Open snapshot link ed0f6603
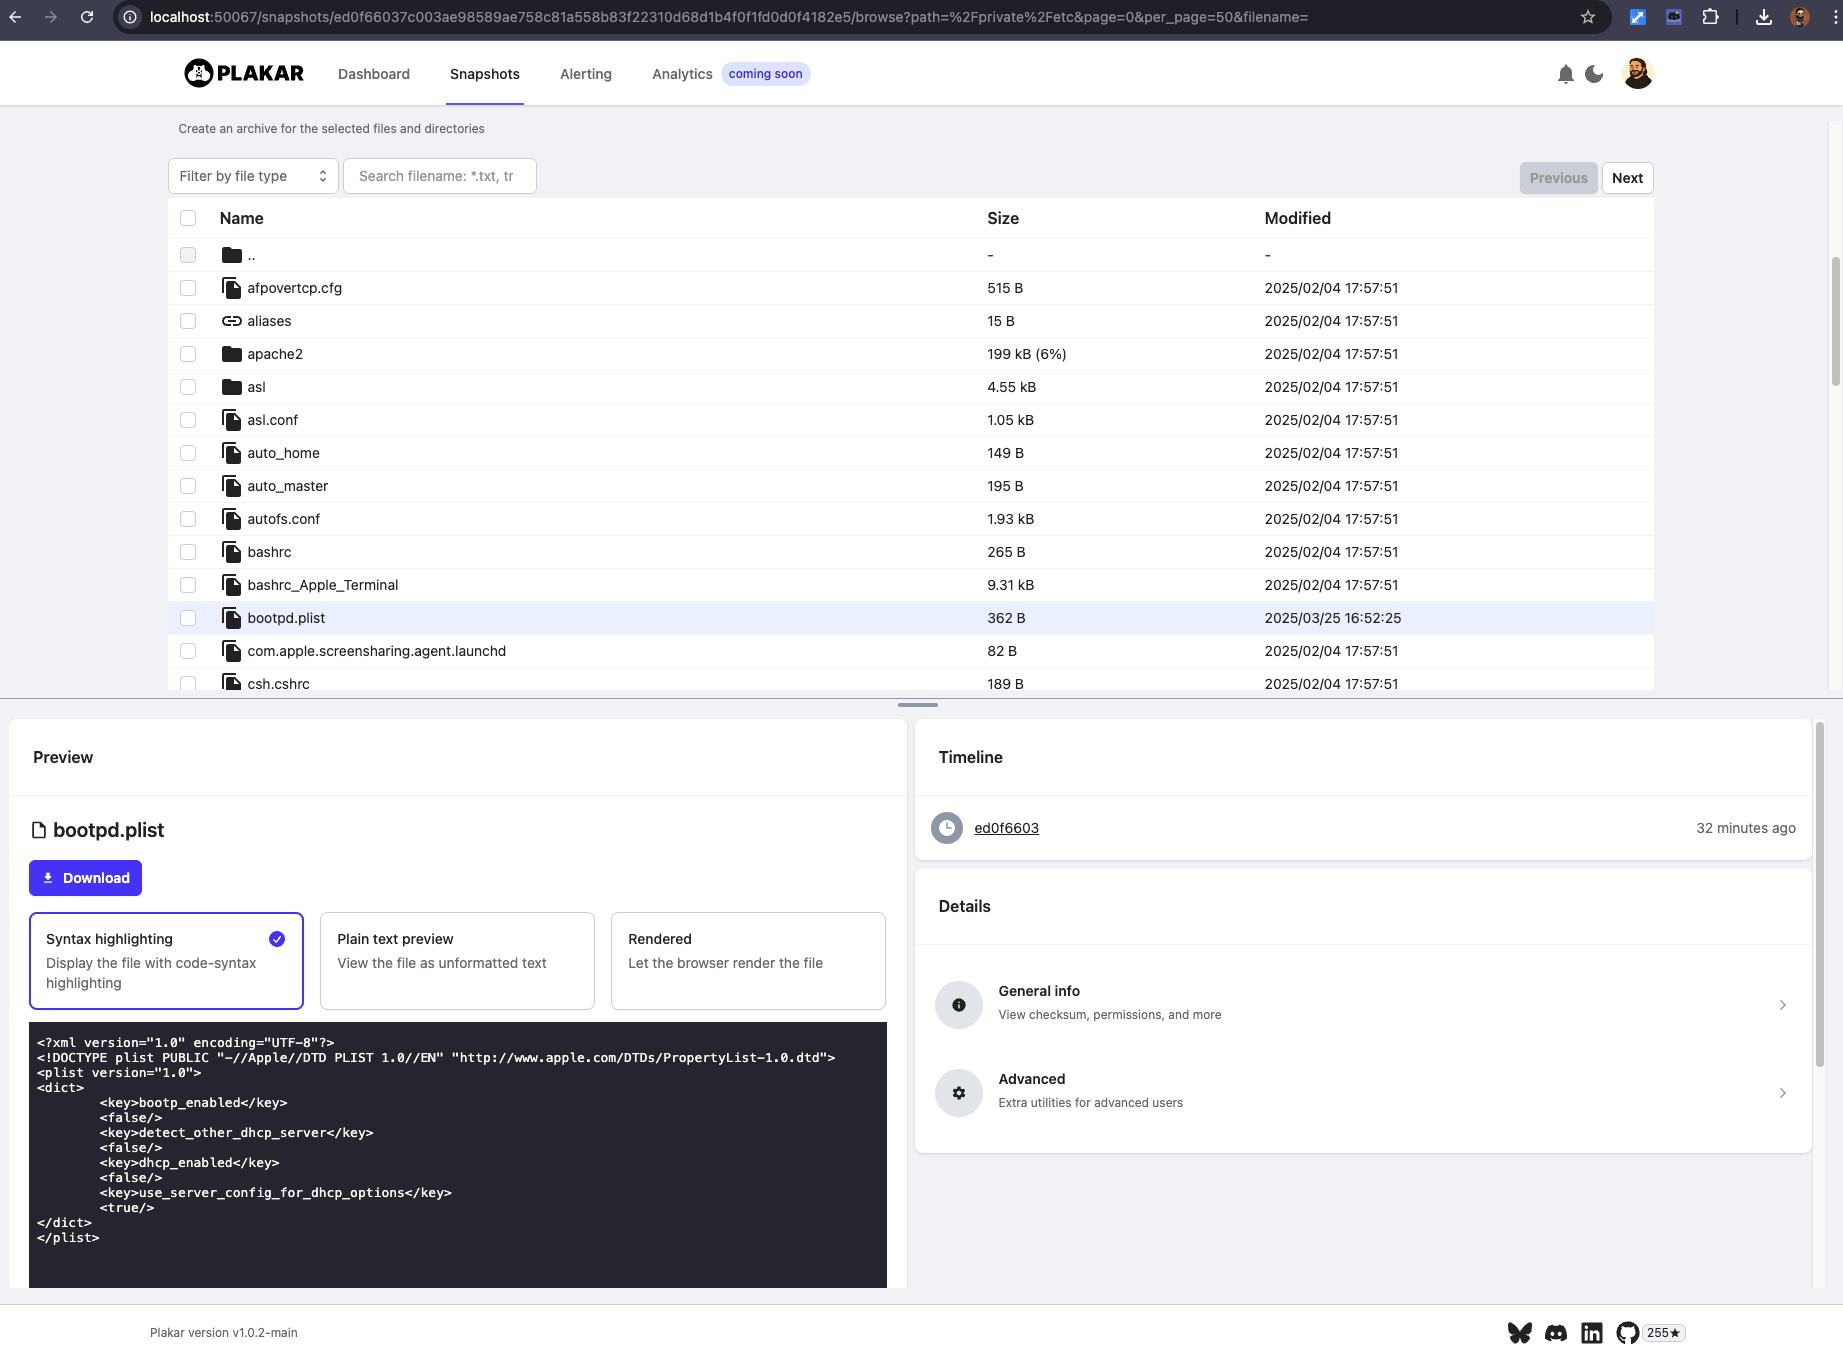Image resolution: width=1843 pixels, height=1353 pixels. tap(1006, 828)
